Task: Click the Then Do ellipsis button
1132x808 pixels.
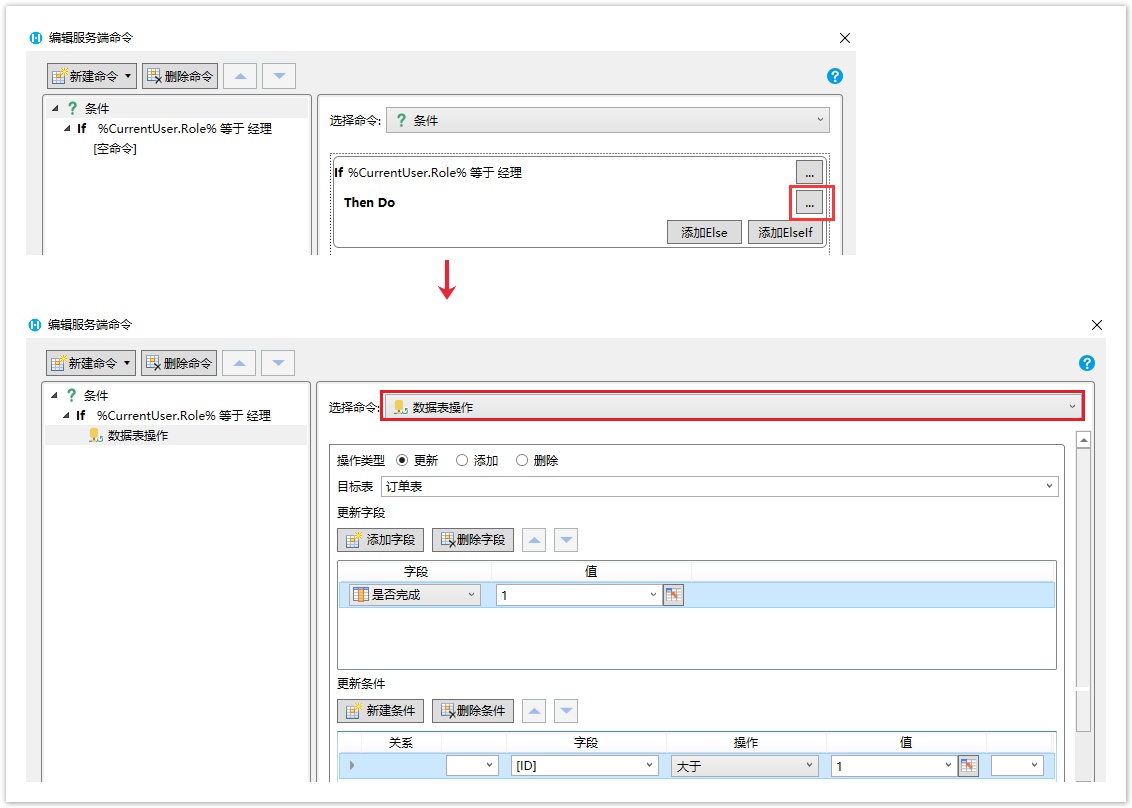Action: [x=809, y=203]
